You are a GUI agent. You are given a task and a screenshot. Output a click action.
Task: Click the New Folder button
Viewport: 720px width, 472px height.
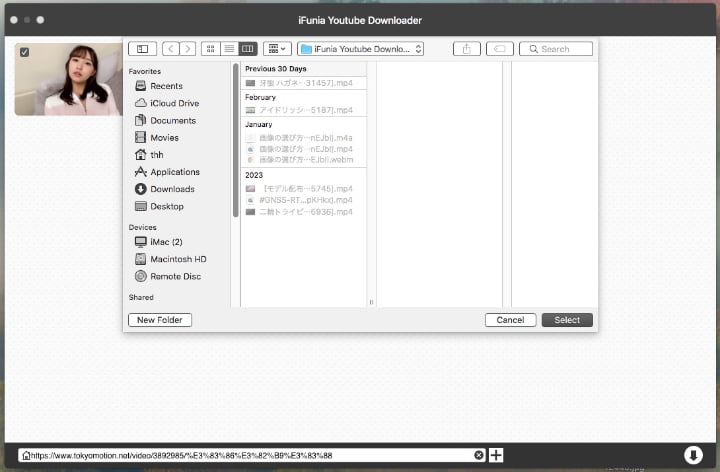point(160,320)
